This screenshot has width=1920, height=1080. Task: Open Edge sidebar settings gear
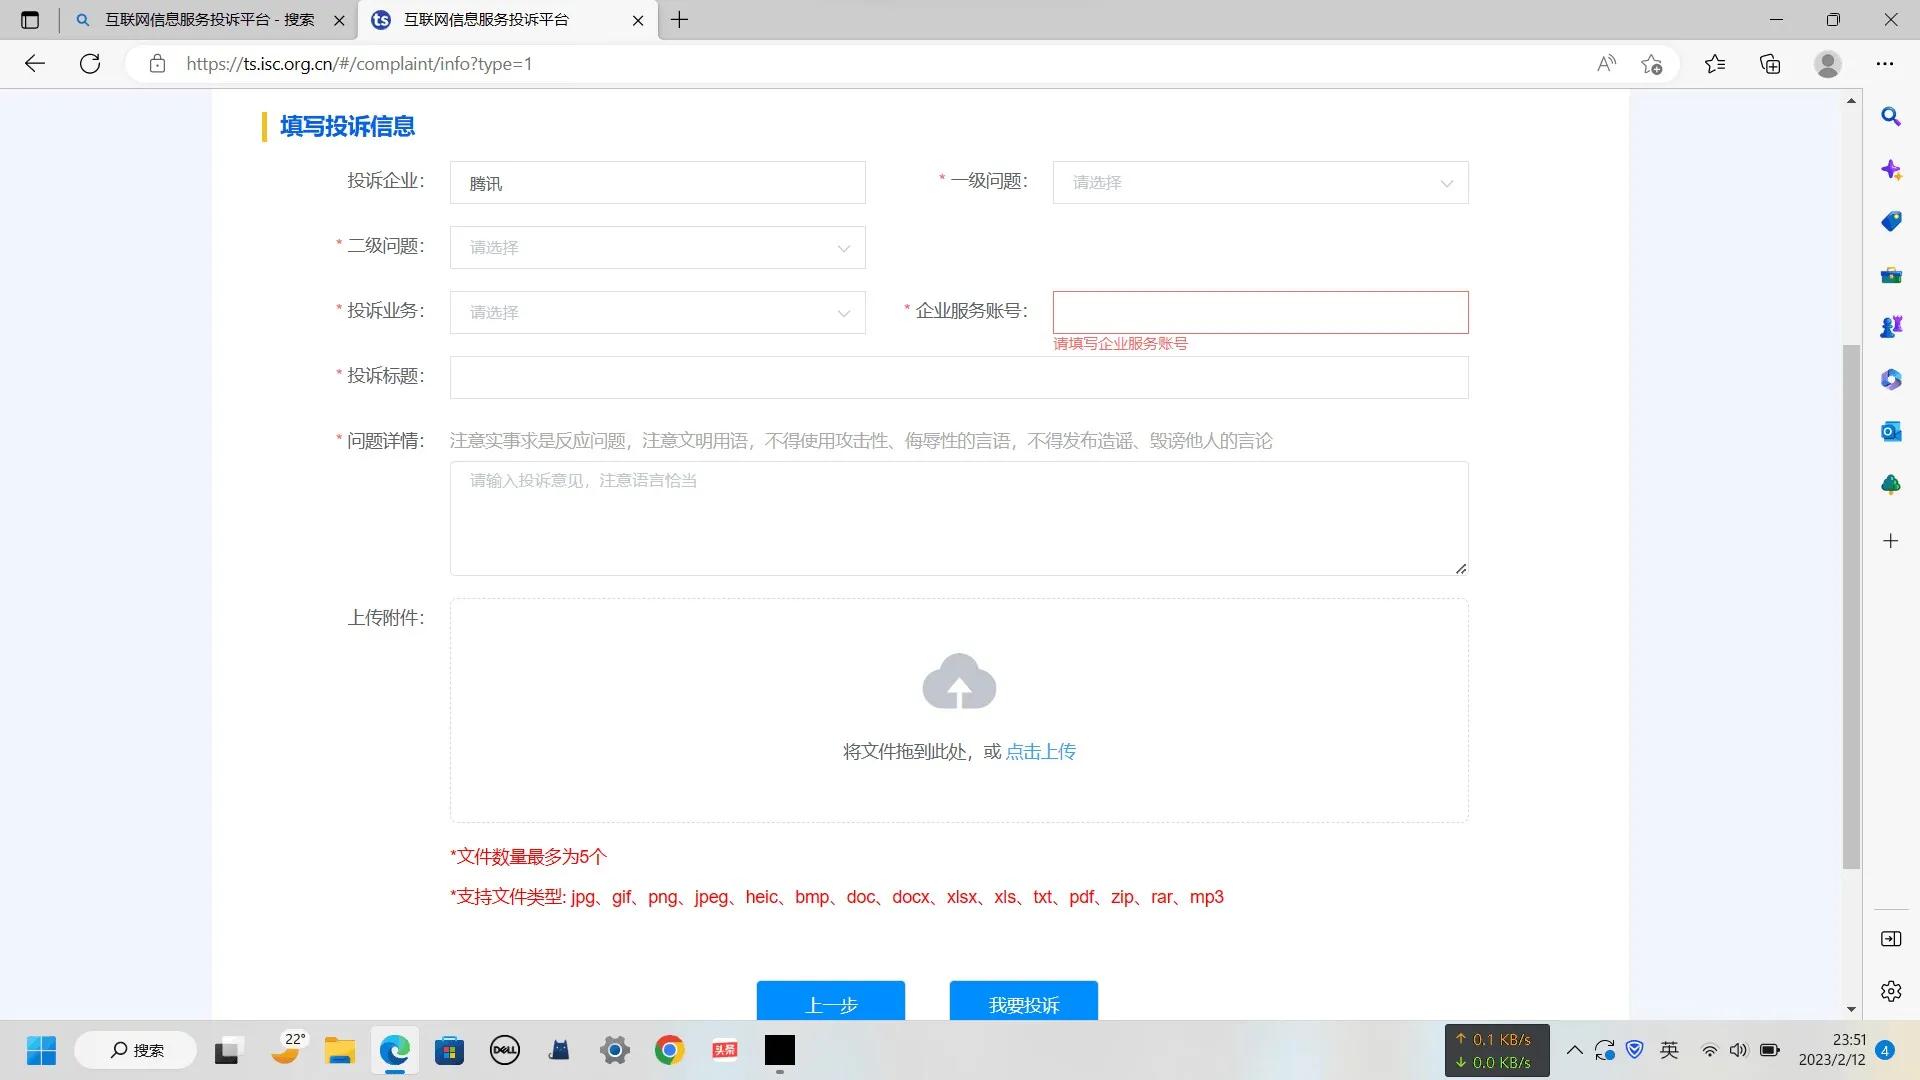click(x=1890, y=991)
